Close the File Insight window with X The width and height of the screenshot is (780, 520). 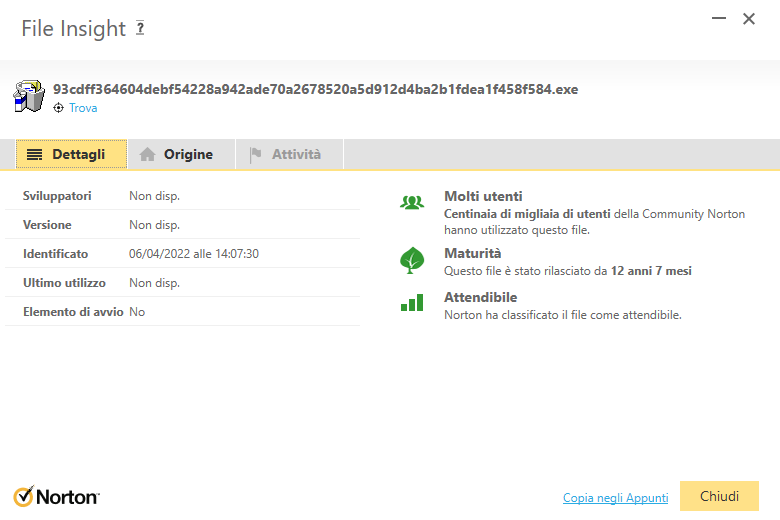(749, 19)
